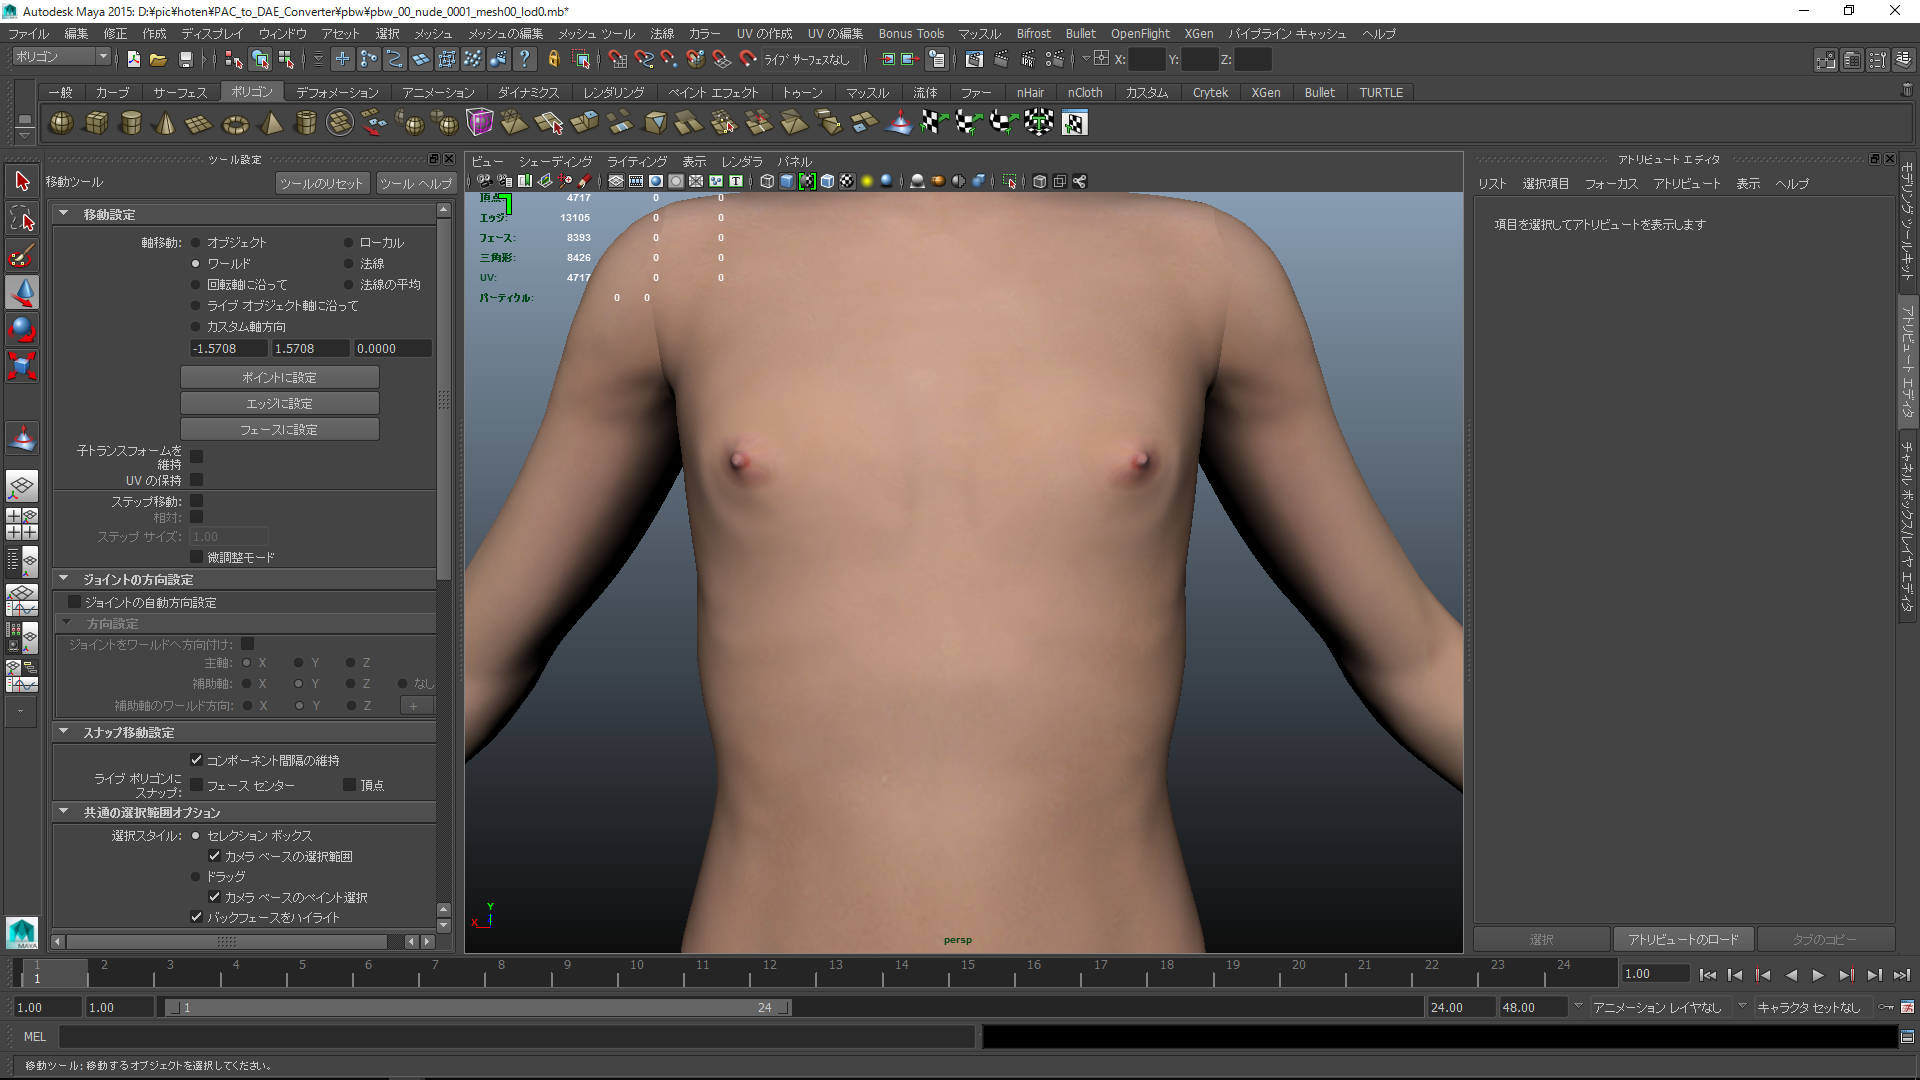Image resolution: width=1920 pixels, height=1080 pixels.
Task: Click the polygon cube shelf icon
Action: [x=96, y=123]
